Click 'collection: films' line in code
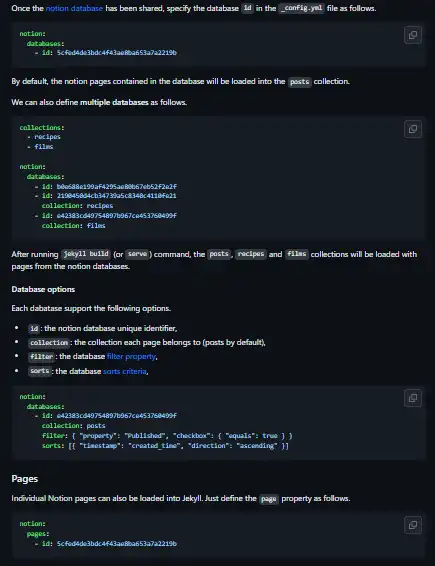 (x=74, y=226)
